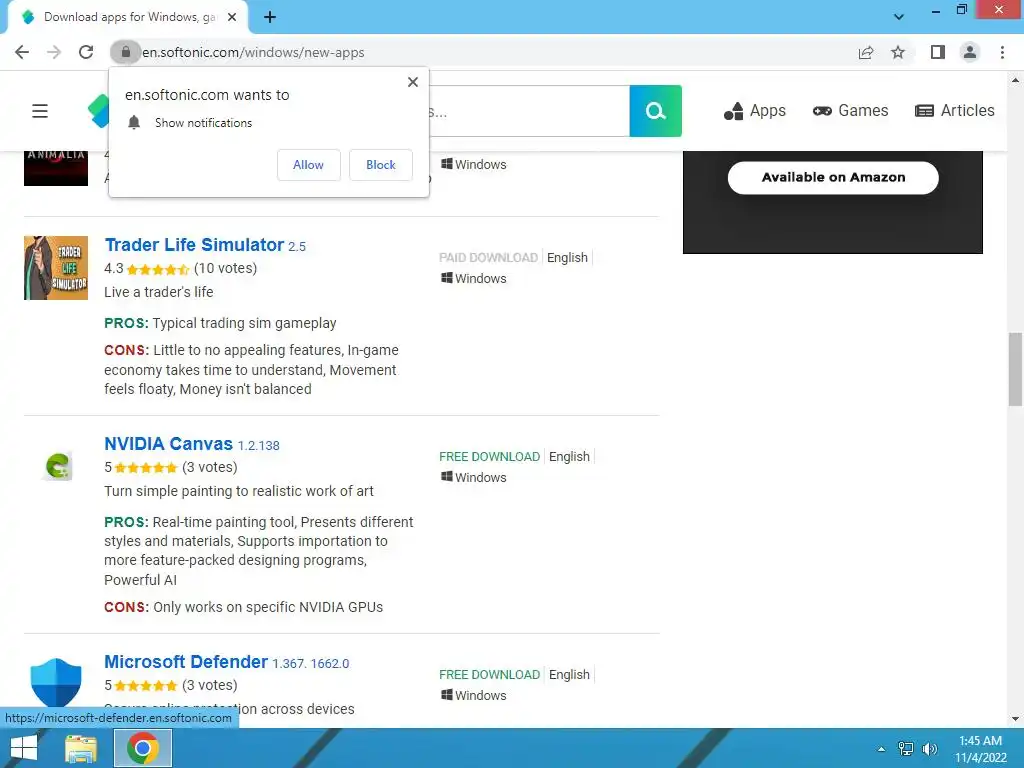Open the Softonic hamburger menu

[x=40, y=111]
